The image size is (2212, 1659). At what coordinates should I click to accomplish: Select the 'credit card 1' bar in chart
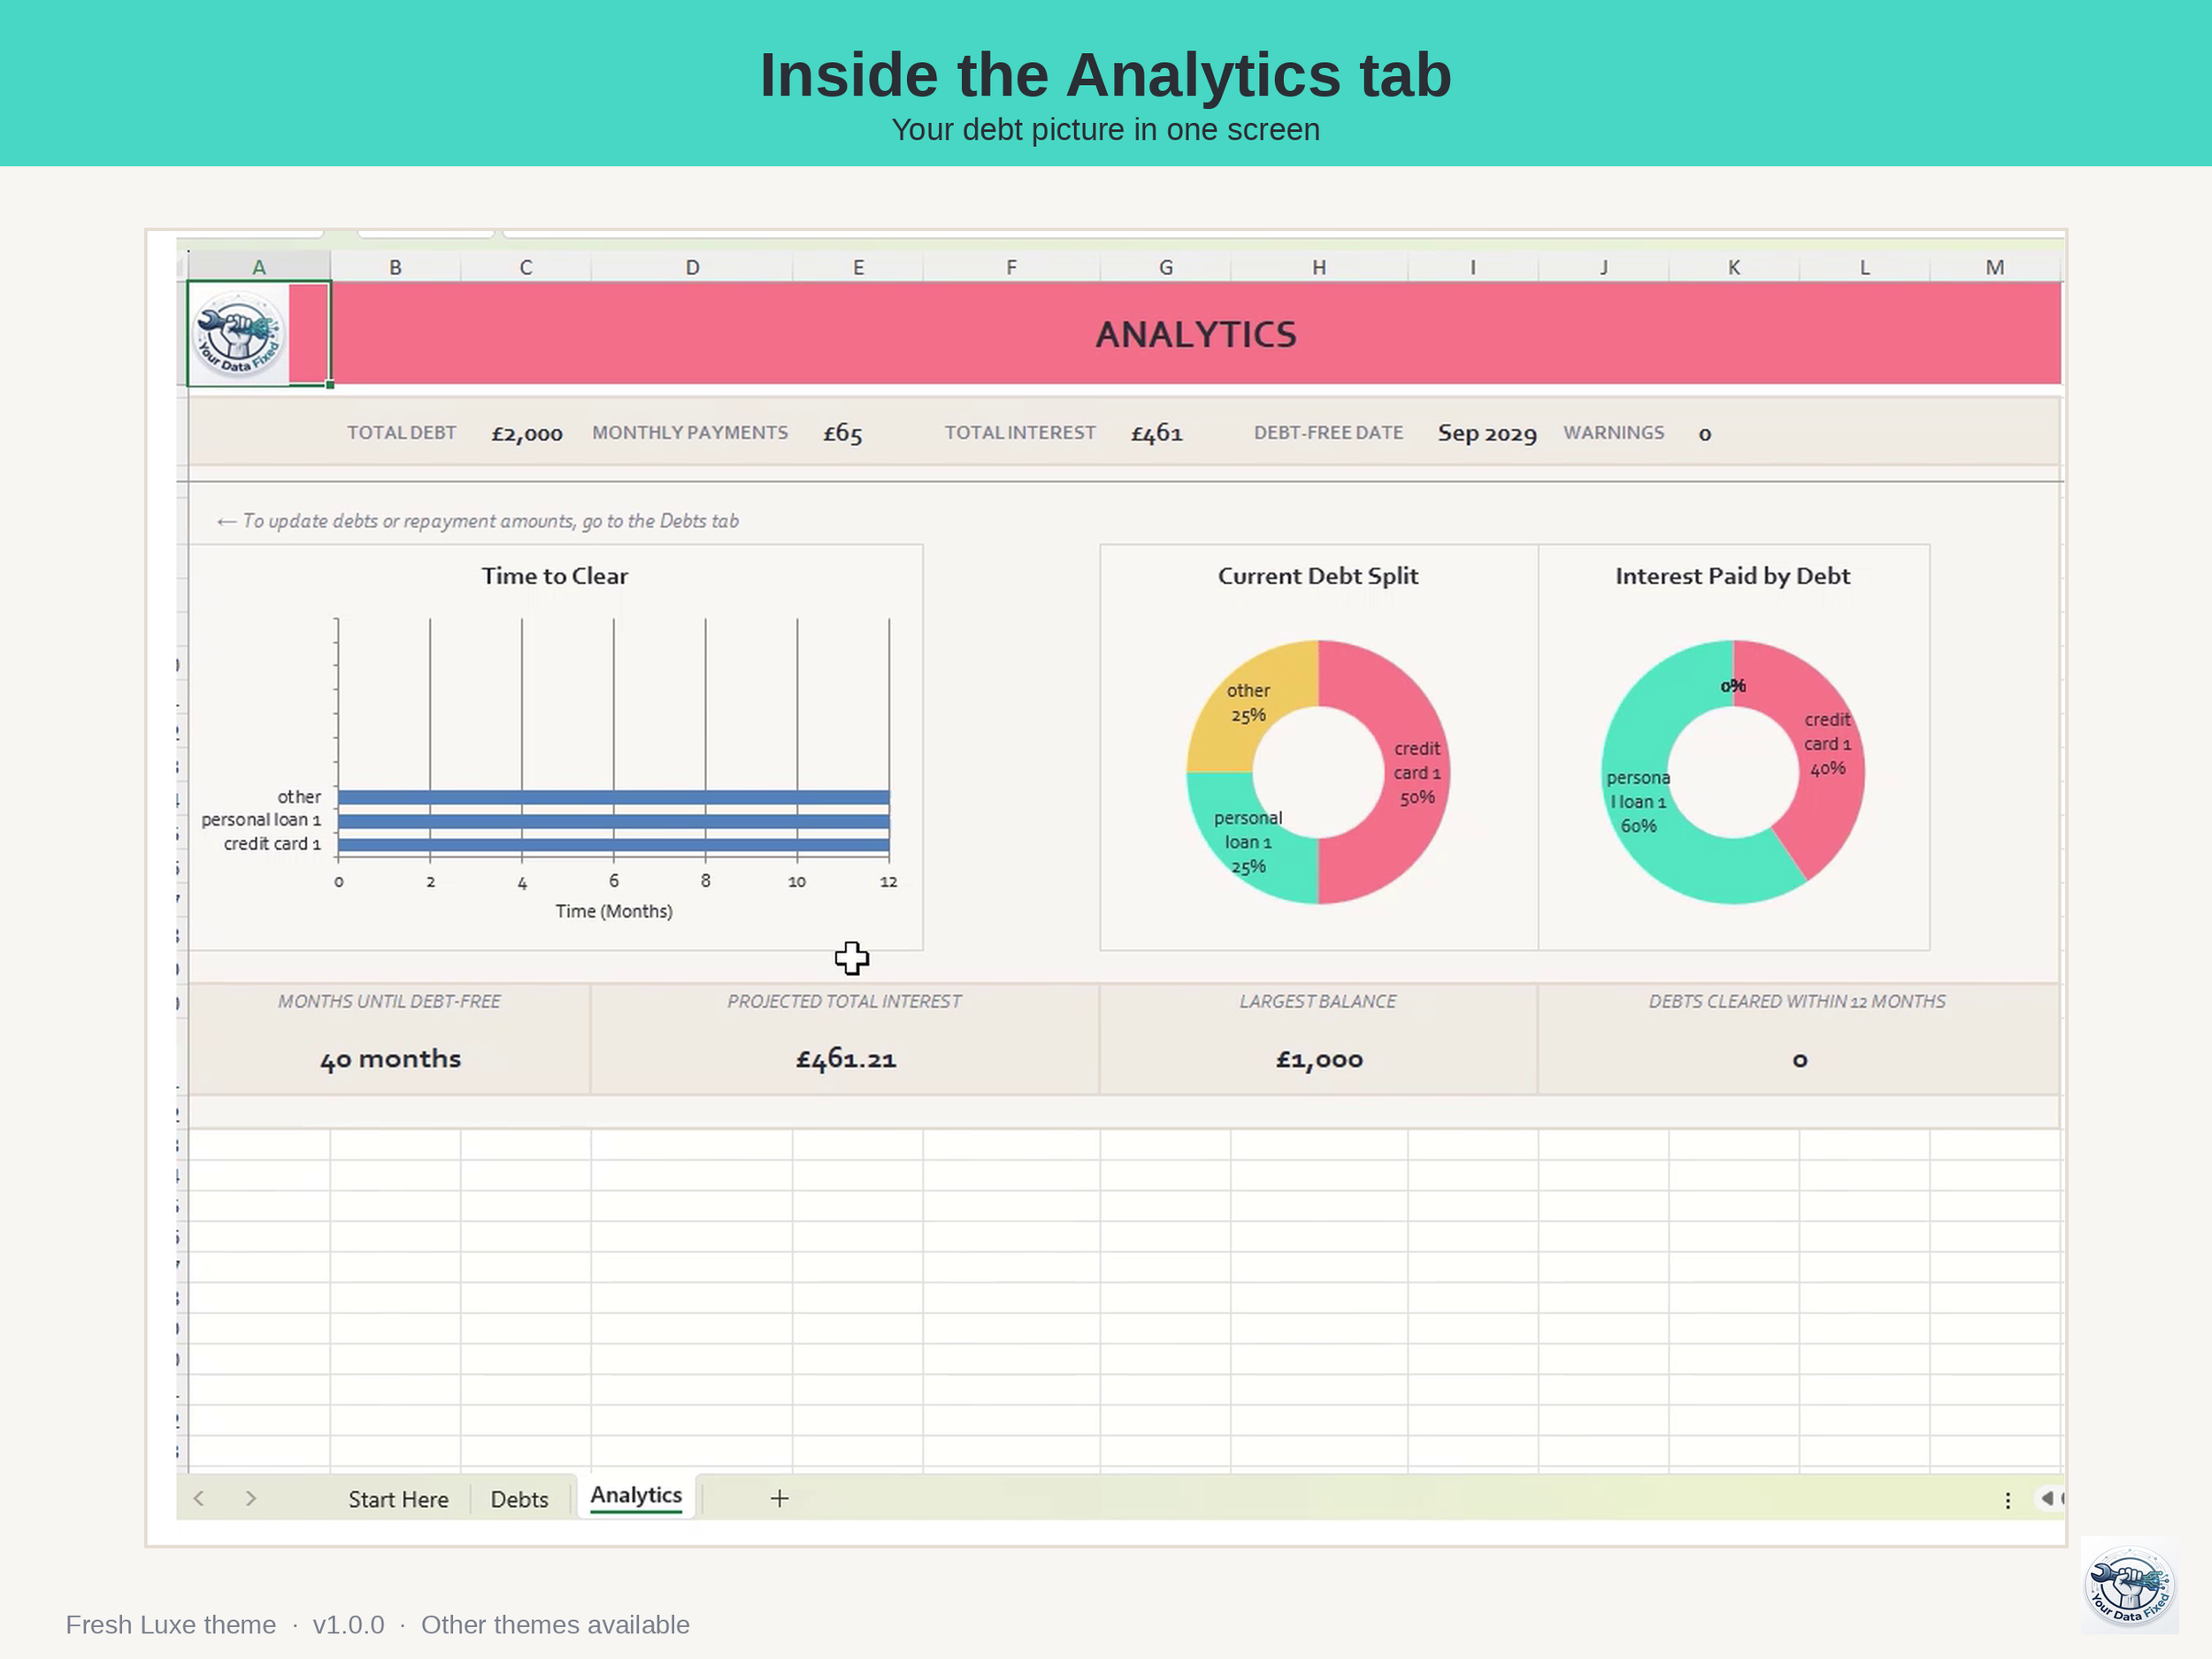[613, 845]
